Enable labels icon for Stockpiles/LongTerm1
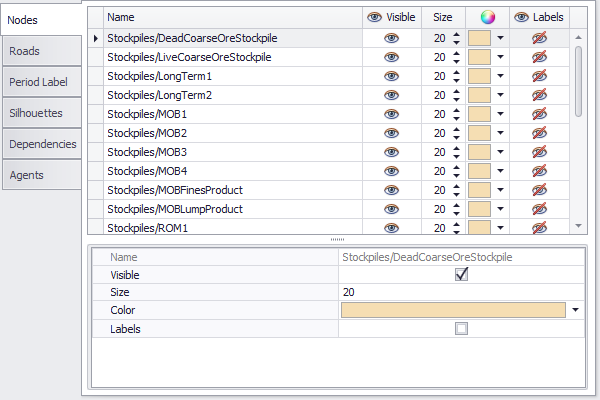 539,76
